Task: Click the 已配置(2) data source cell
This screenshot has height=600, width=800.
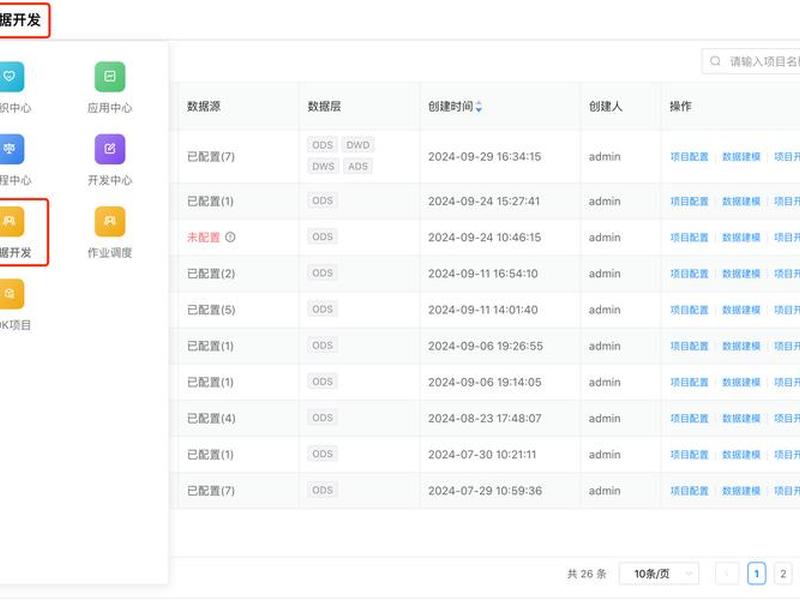Action: click(x=211, y=273)
